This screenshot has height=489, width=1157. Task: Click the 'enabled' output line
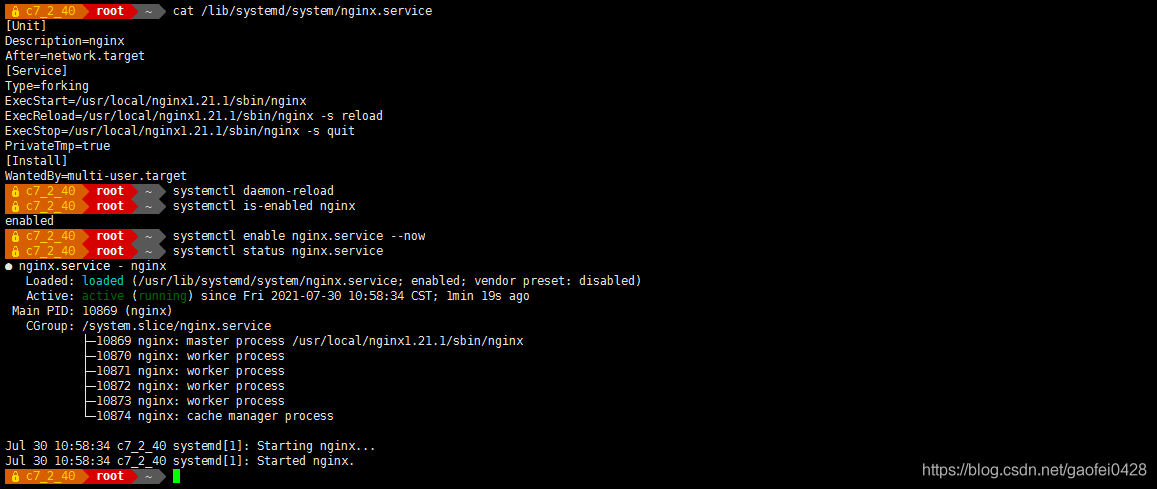(30, 221)
